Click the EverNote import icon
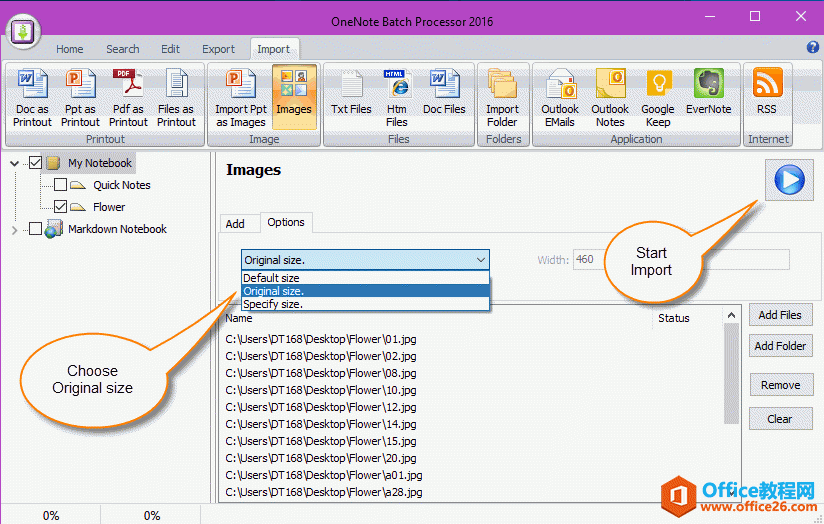 pos(708,97)
